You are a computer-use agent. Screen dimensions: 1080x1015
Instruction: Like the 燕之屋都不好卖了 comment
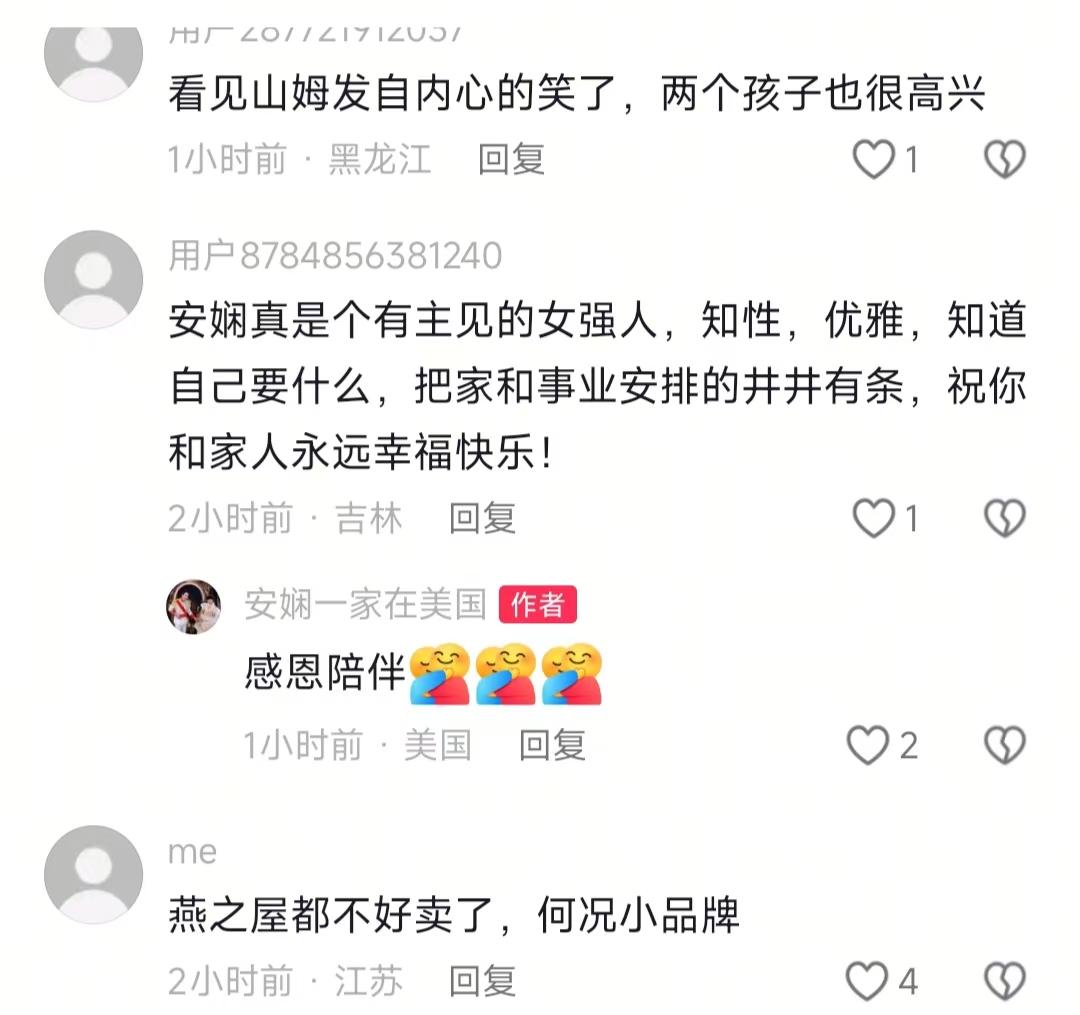(x=867, y=981)
